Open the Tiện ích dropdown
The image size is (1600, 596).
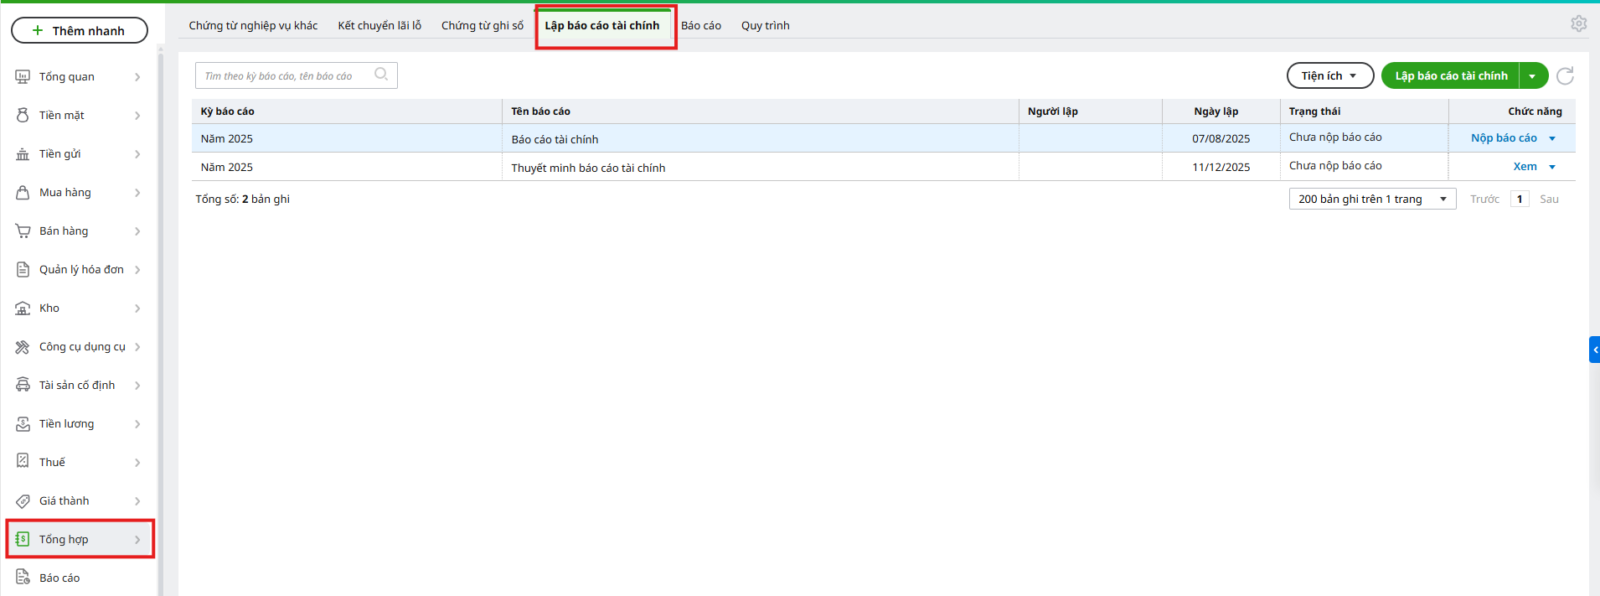[x=1329, y=76]
